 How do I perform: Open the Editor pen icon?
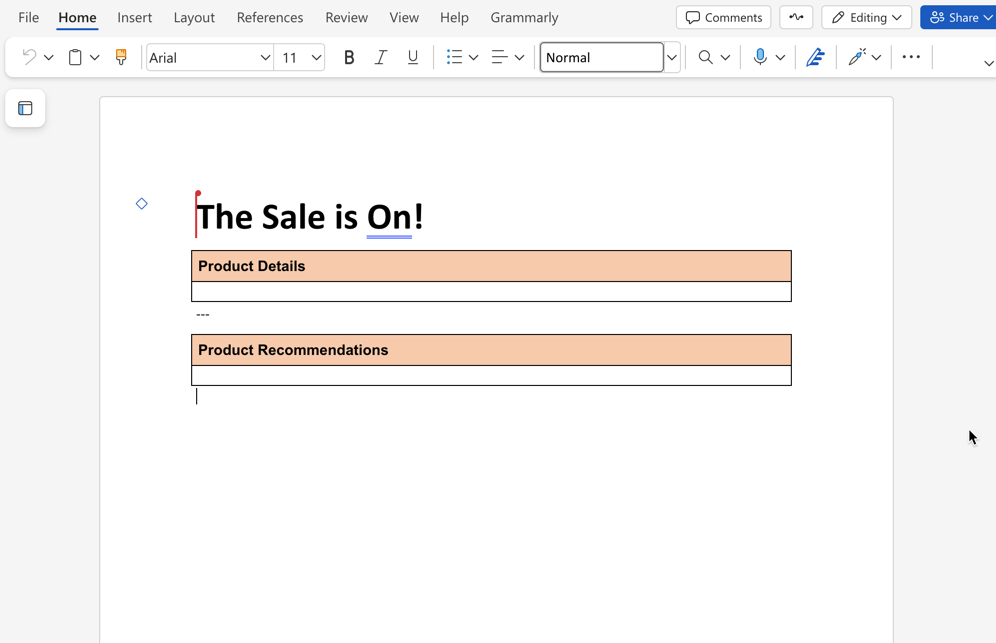point(816,57)
